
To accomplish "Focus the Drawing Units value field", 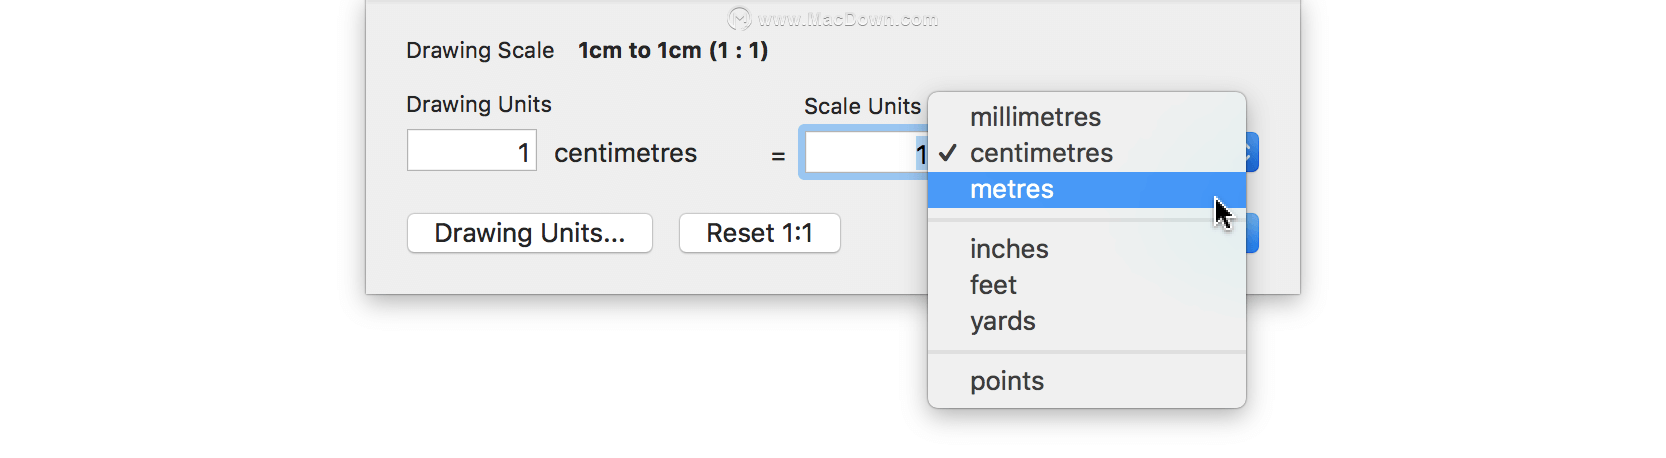I will point(472,150).
